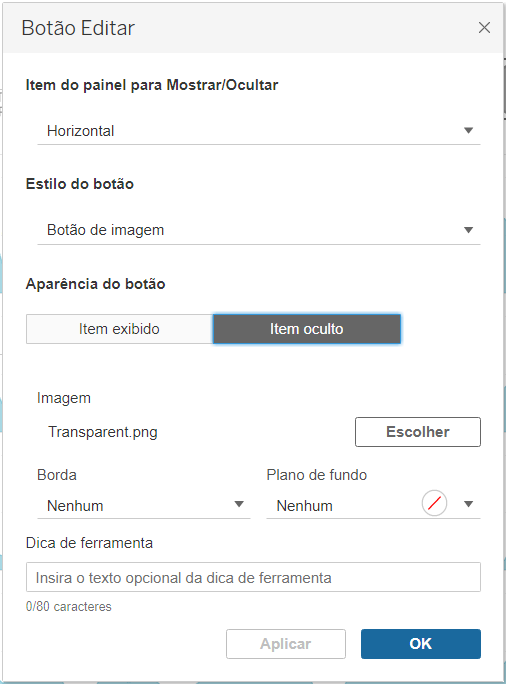The height and width of the screenshot is (684, 506).
Task: Close the Botão Editar dialog
Action: [484, 28]
